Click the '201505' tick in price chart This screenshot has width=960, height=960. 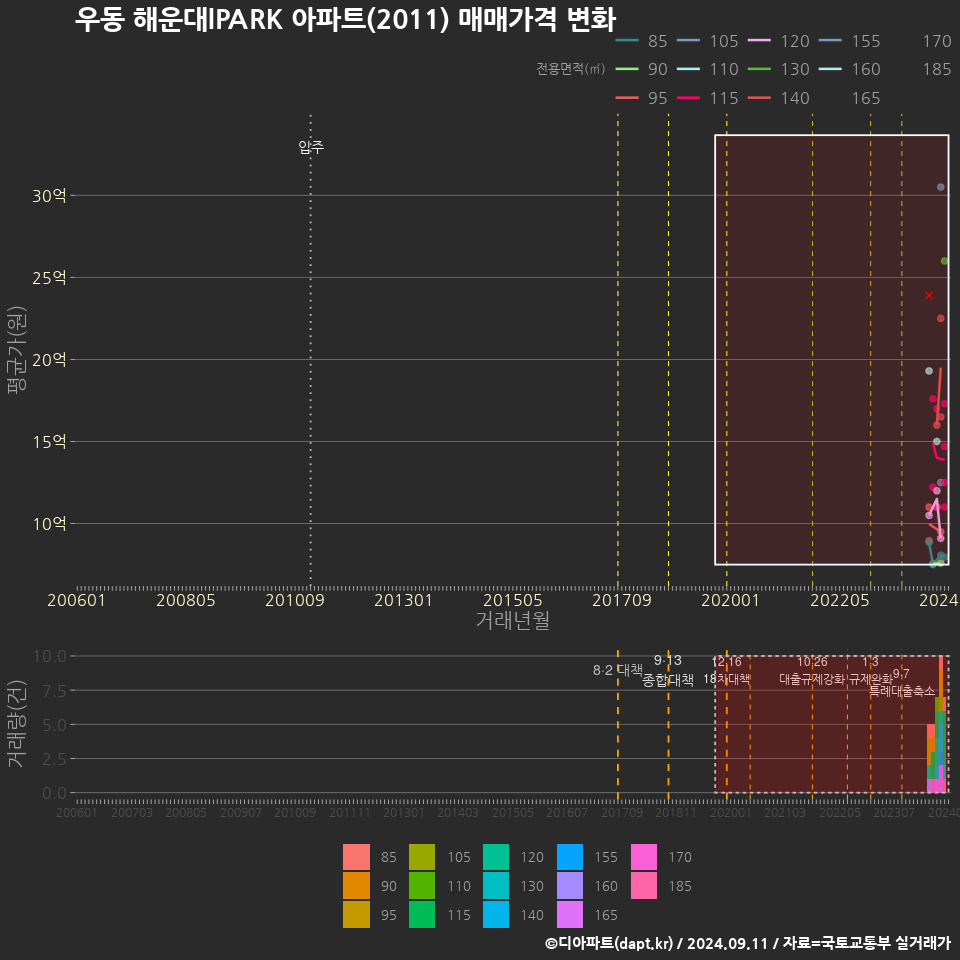[x=512, y=600]
